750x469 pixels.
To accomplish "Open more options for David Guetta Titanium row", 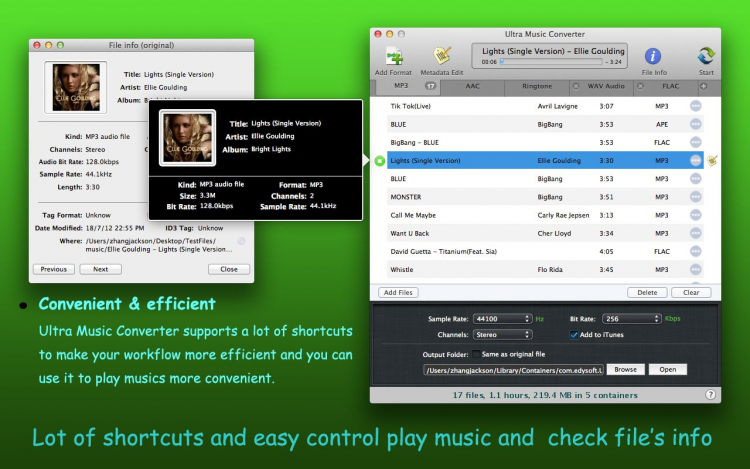I will point(695,251).
